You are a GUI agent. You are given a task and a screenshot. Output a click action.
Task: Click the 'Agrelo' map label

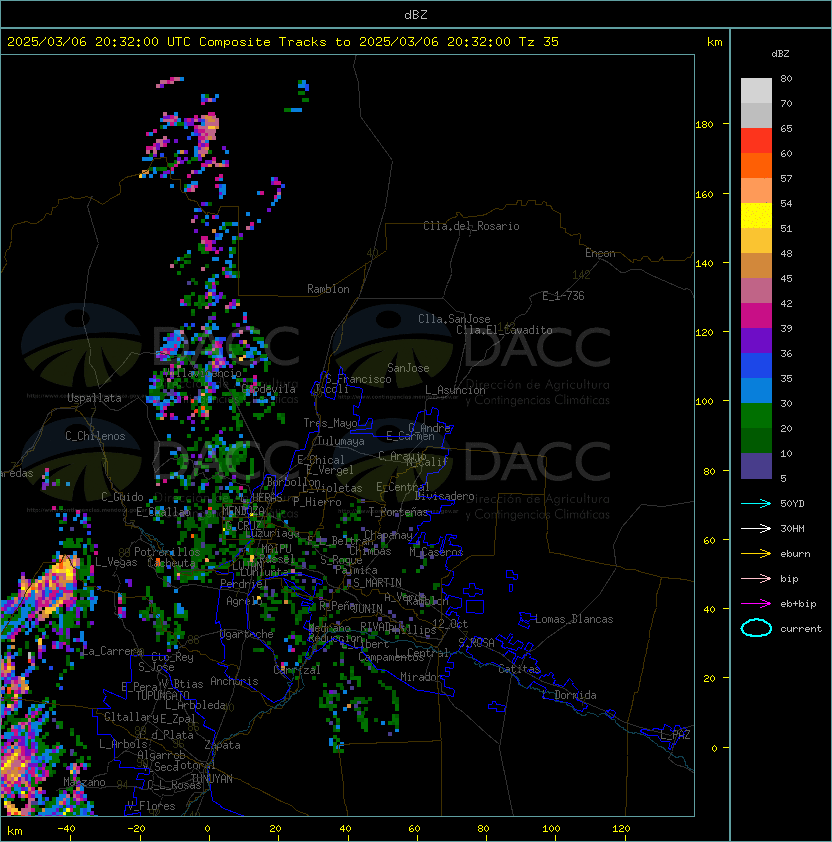click(244, 601)
